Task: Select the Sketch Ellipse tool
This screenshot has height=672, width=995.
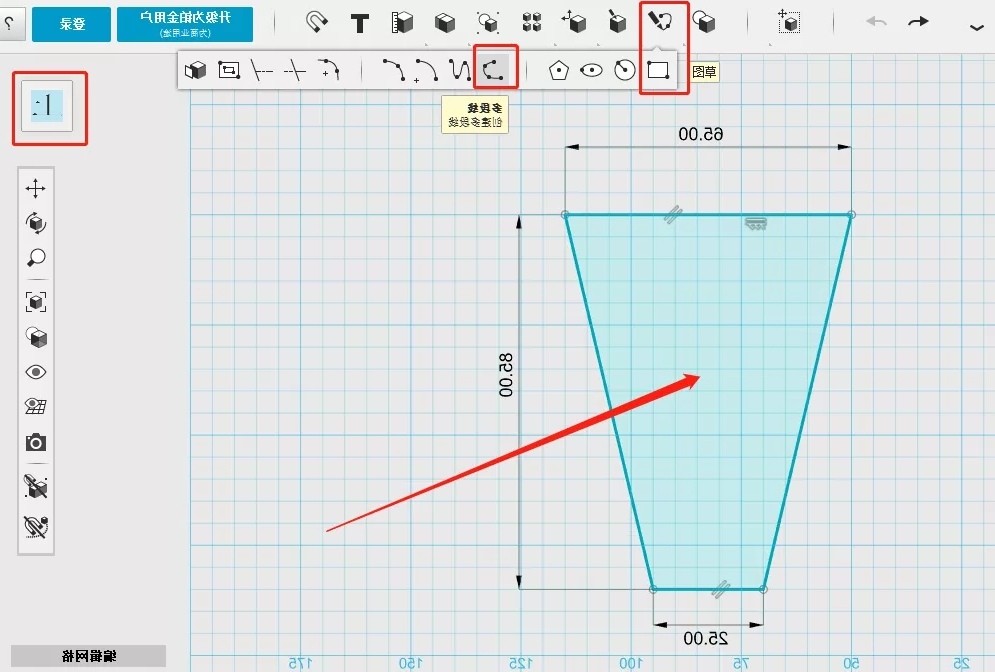Action: [x=591, y=70]
